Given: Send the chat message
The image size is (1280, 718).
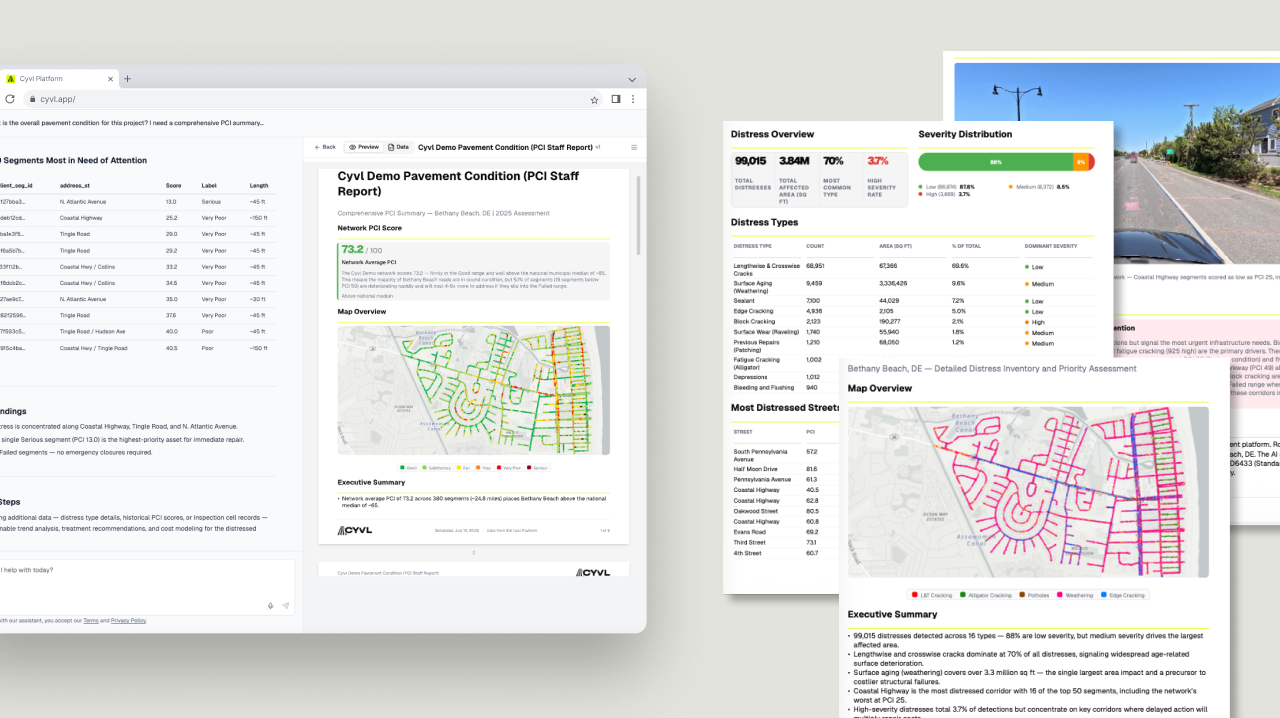Looking at the screenshot, I should (285, 605).
